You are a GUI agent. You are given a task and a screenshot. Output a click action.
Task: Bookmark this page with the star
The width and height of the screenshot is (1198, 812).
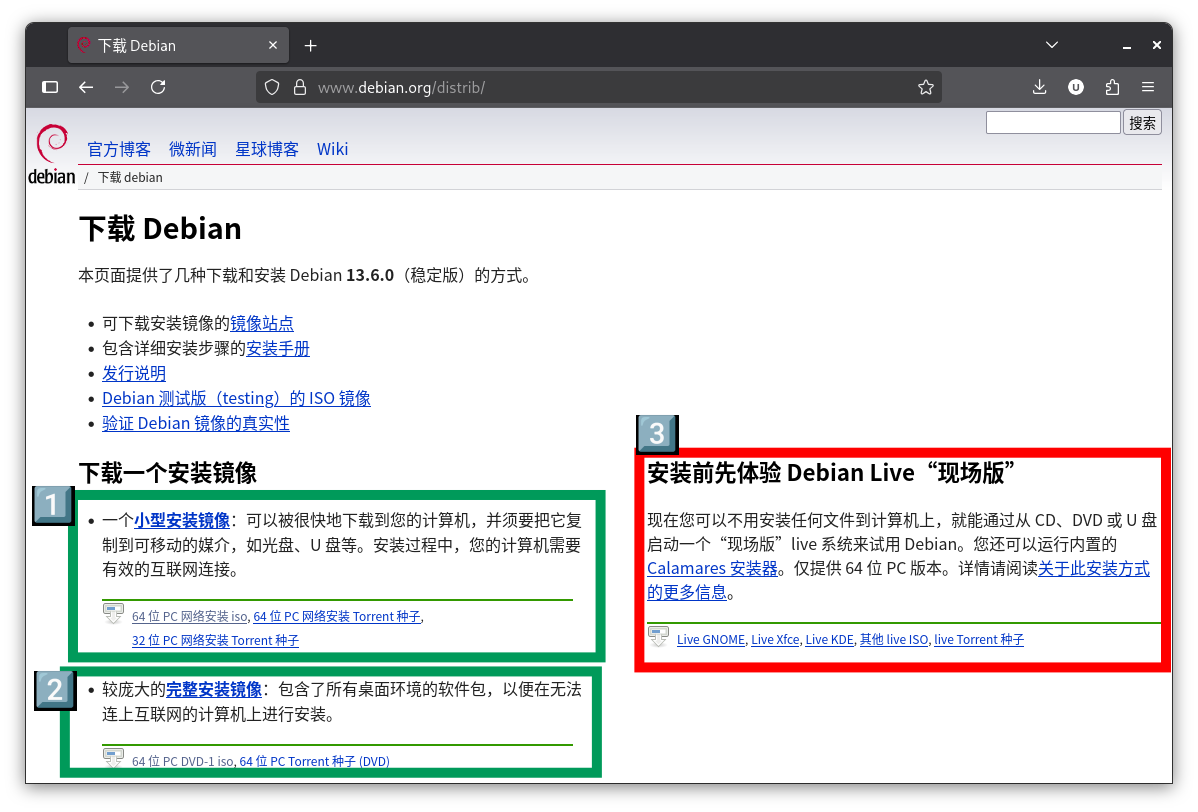pos(926,87)
